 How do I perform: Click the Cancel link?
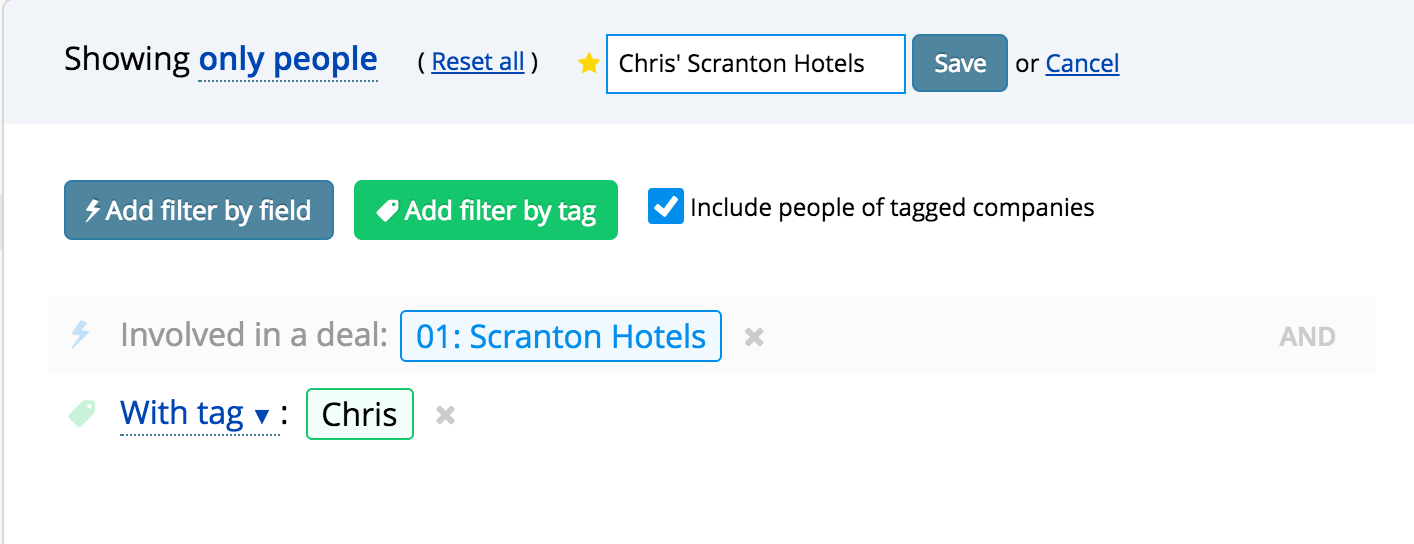coord(1082,64)
